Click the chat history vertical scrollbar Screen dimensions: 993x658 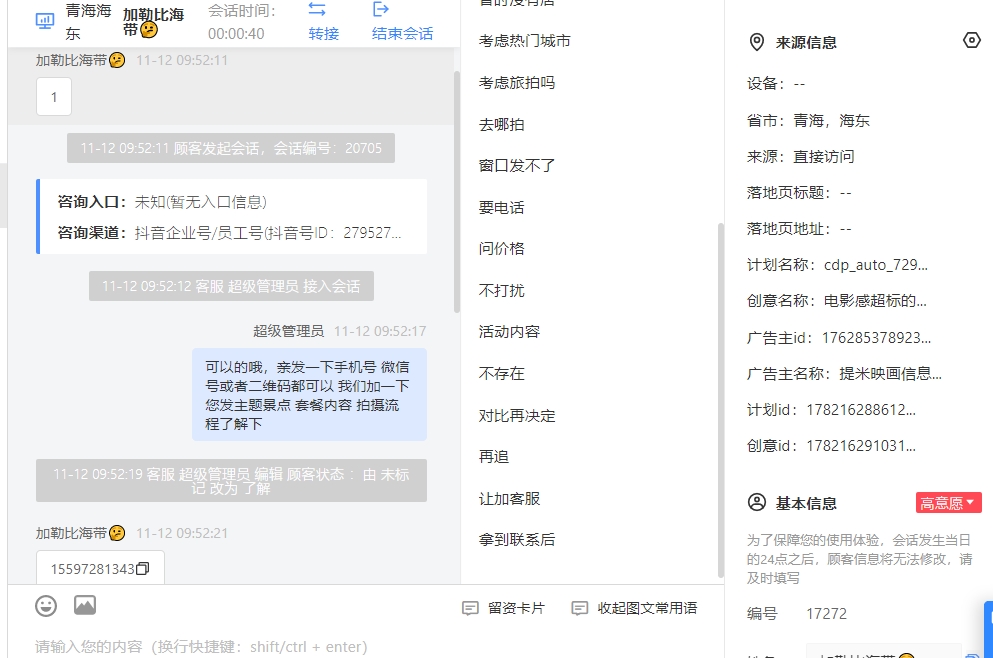[x=457, y=192]
